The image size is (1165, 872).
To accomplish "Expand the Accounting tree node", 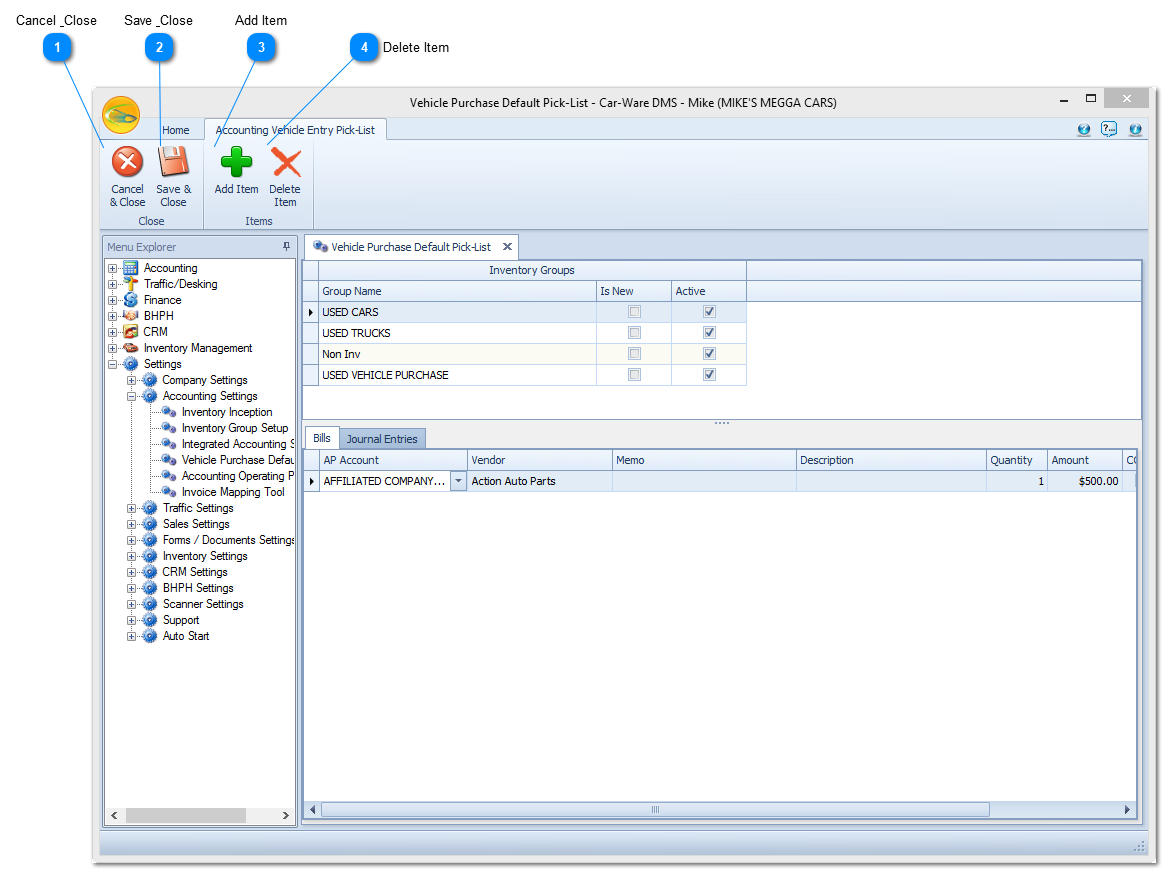I will pos(112,268).
